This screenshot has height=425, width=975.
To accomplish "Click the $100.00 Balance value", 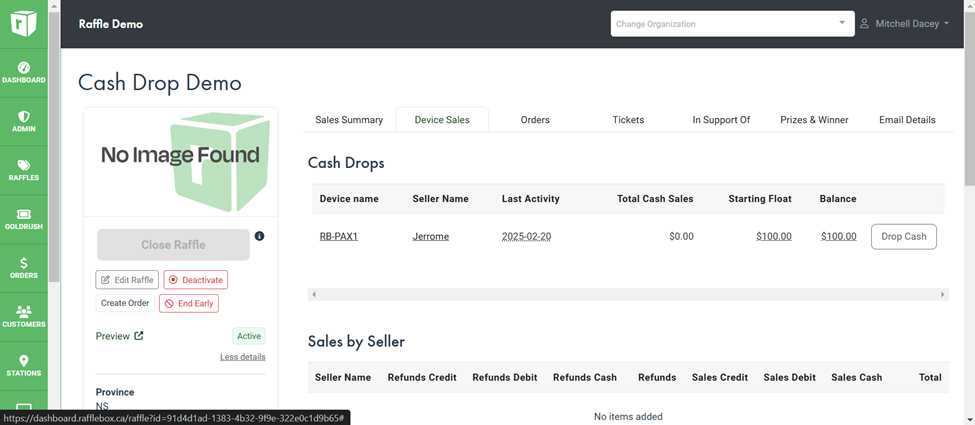I will (x=839, y=236).
